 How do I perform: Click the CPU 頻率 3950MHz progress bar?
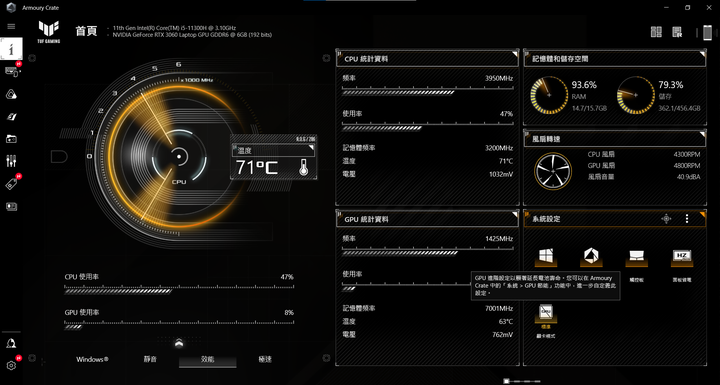(x=428, y=92)
